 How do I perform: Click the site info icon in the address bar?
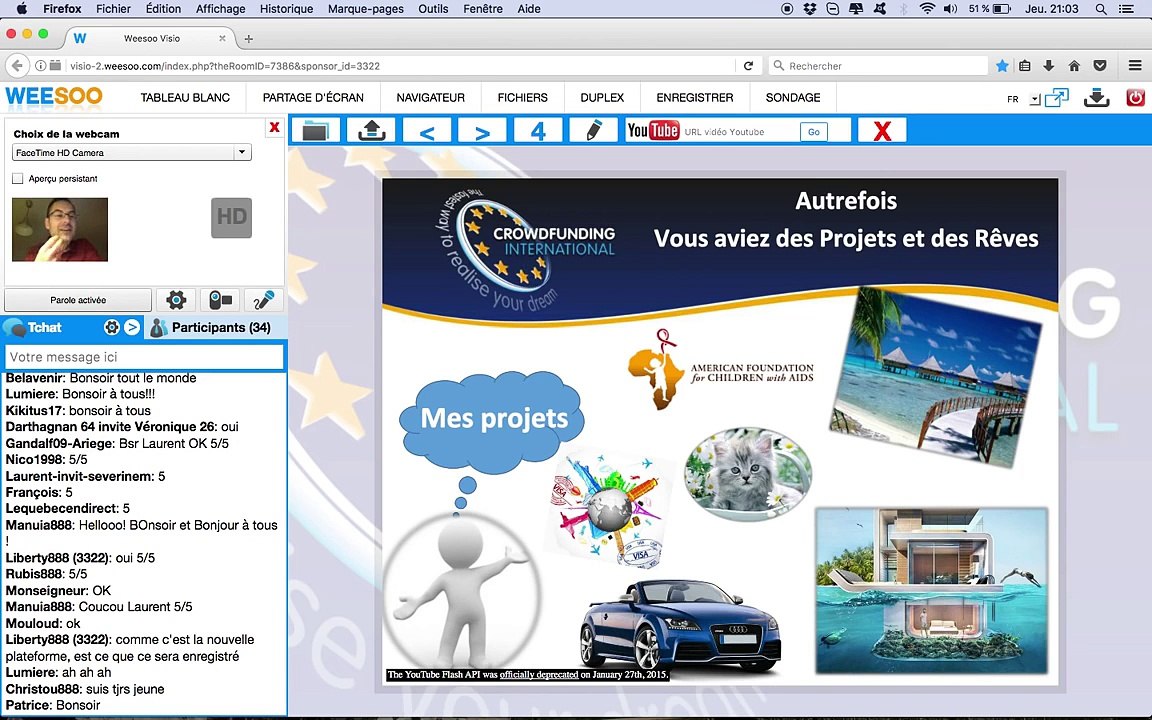pyautogui.click(x=41, y=66)
